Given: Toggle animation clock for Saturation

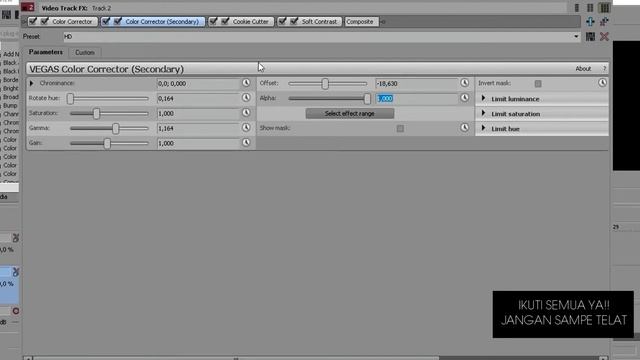Looking at the screenshot, I should tap(246, 113).
